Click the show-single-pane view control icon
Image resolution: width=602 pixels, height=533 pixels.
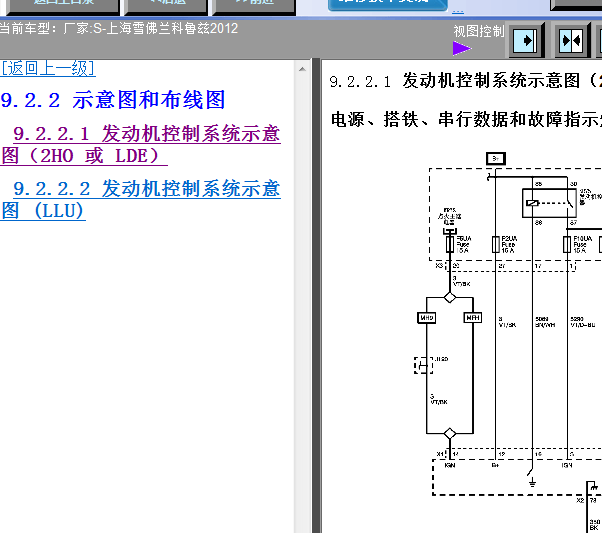(x=525, y=41)
